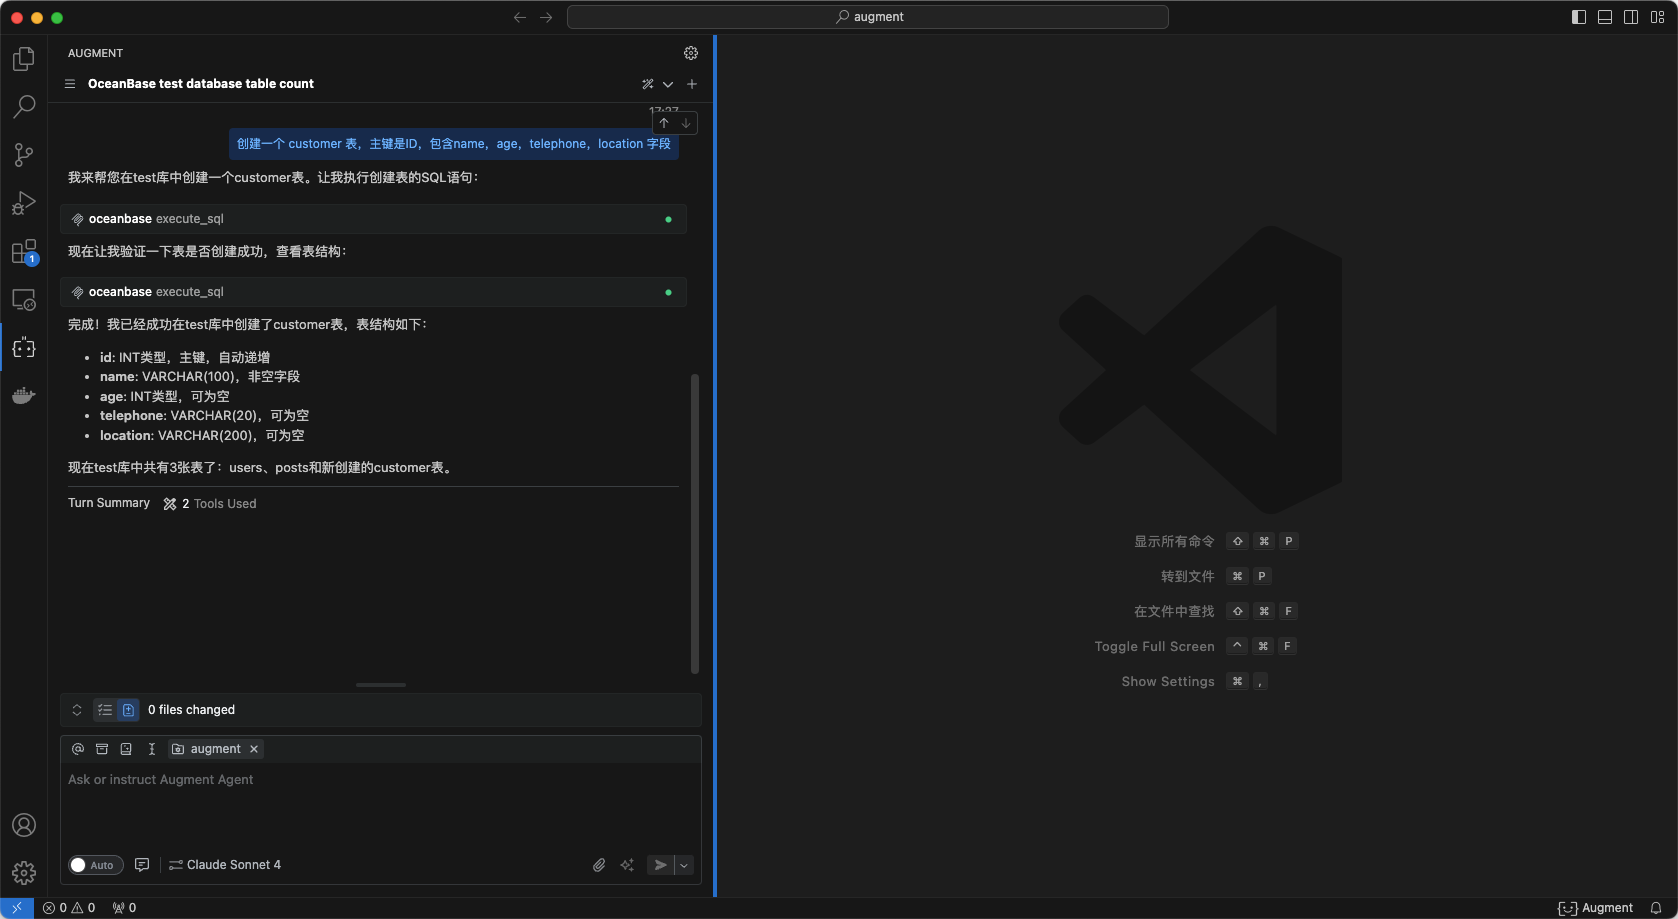Open the Extensions view in activity bar
This screenshot has width=1678, height=919.
tap(24, 251)
